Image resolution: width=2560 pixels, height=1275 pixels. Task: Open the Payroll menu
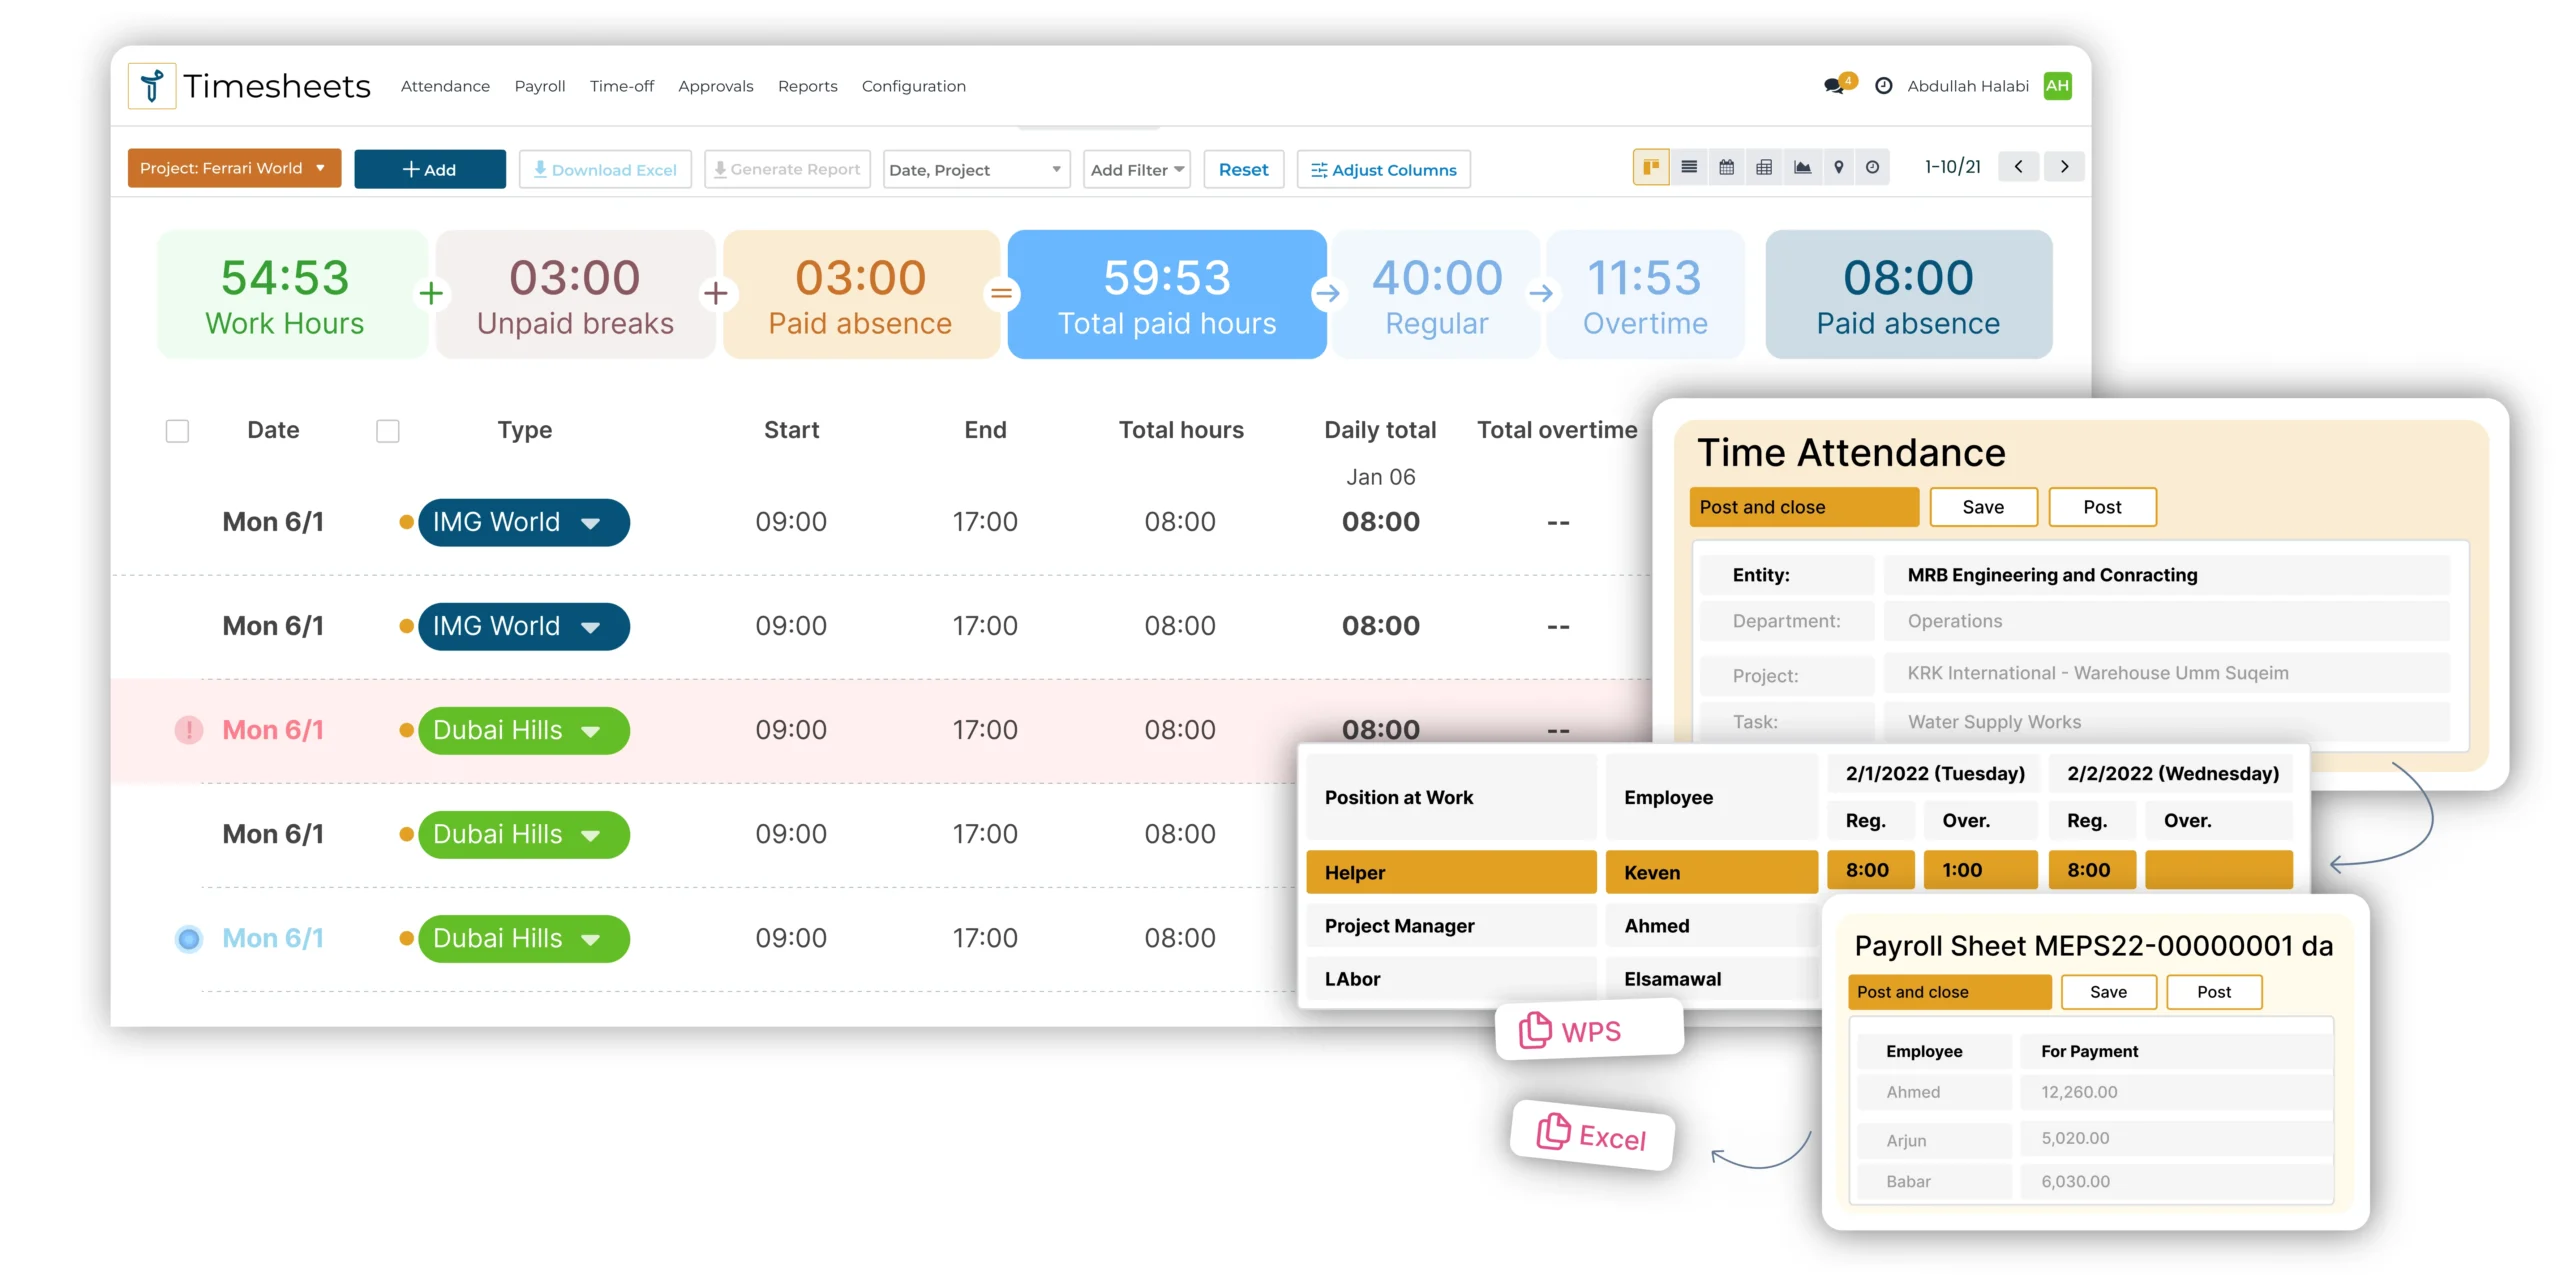point(539,86)
